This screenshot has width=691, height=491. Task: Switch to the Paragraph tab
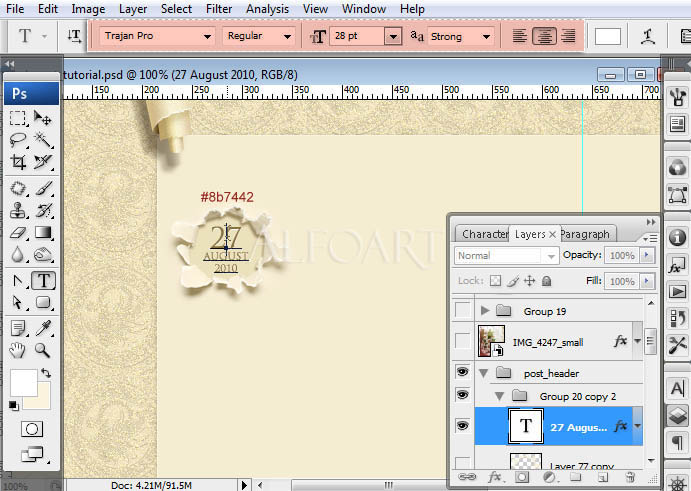pos(586,234)
